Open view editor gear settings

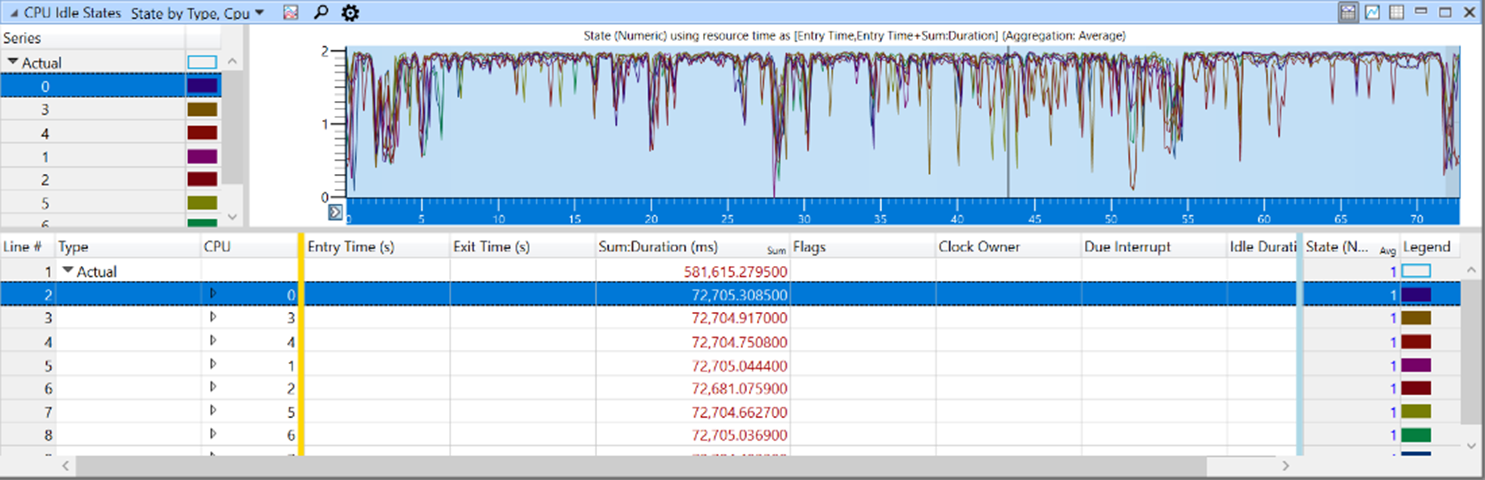[x=349, y=13]
